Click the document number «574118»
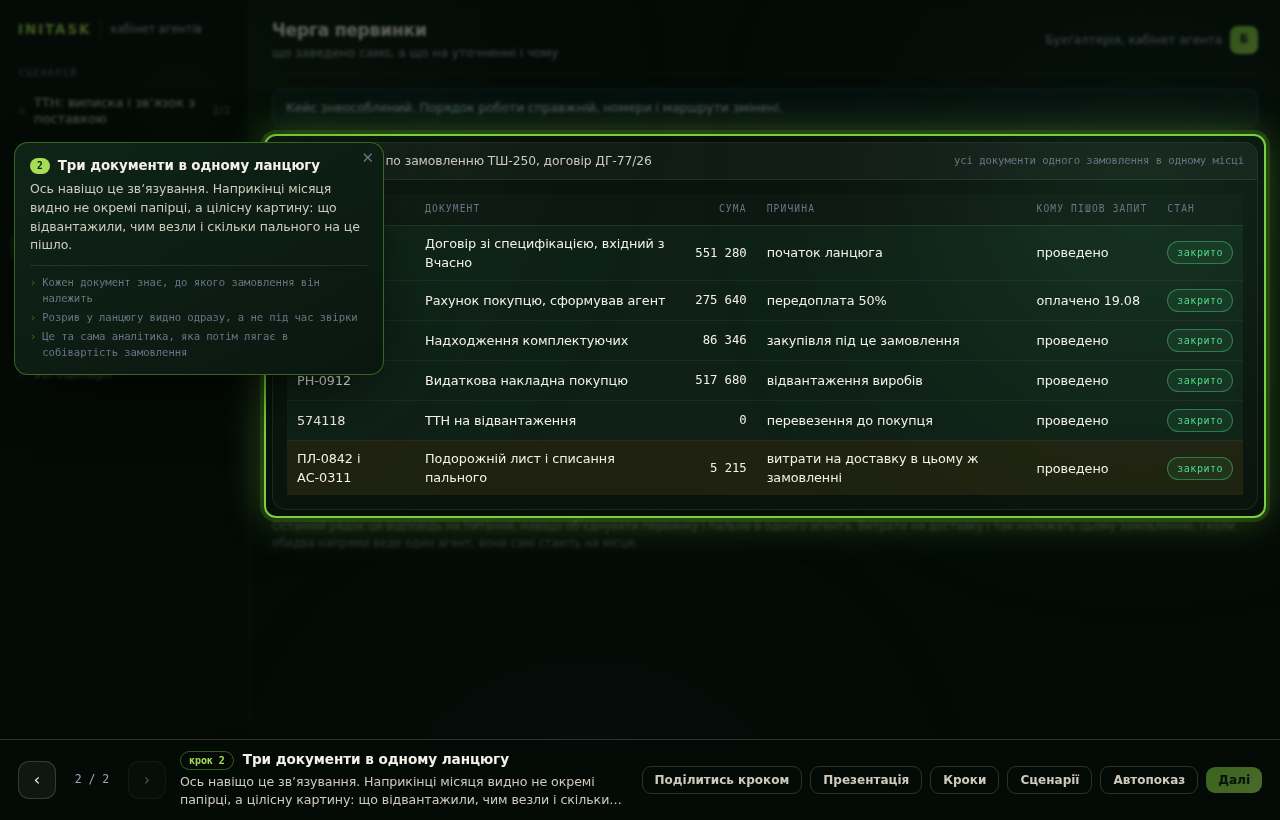 (321, 421)
